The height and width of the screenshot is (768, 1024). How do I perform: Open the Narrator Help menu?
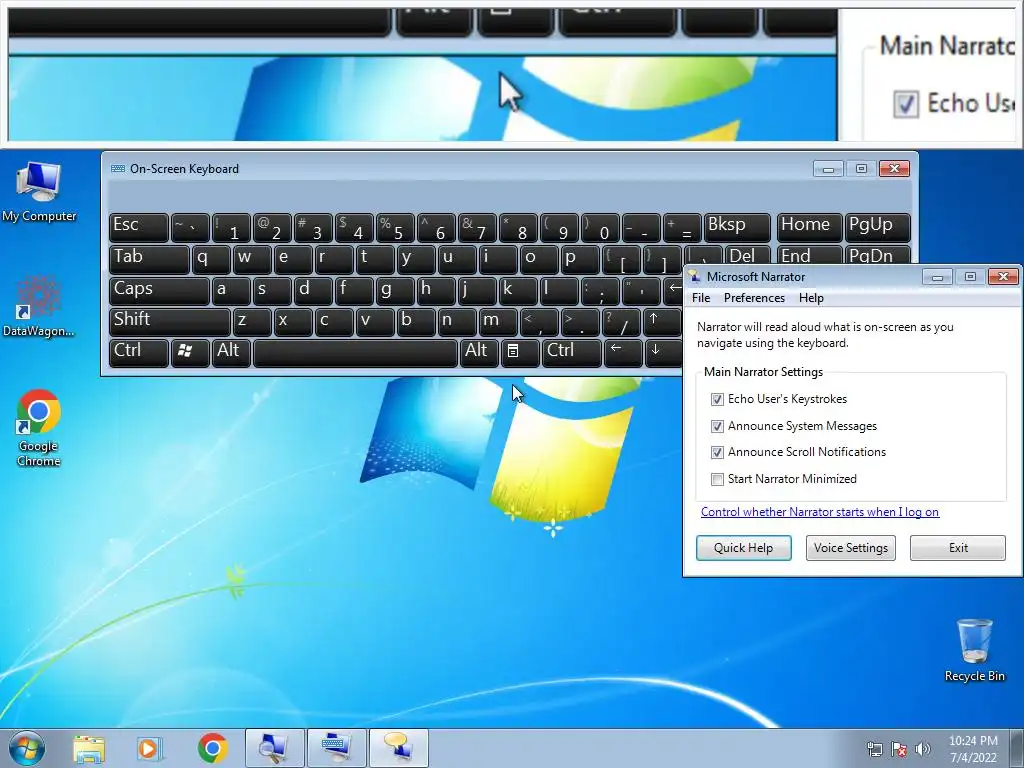811,298
